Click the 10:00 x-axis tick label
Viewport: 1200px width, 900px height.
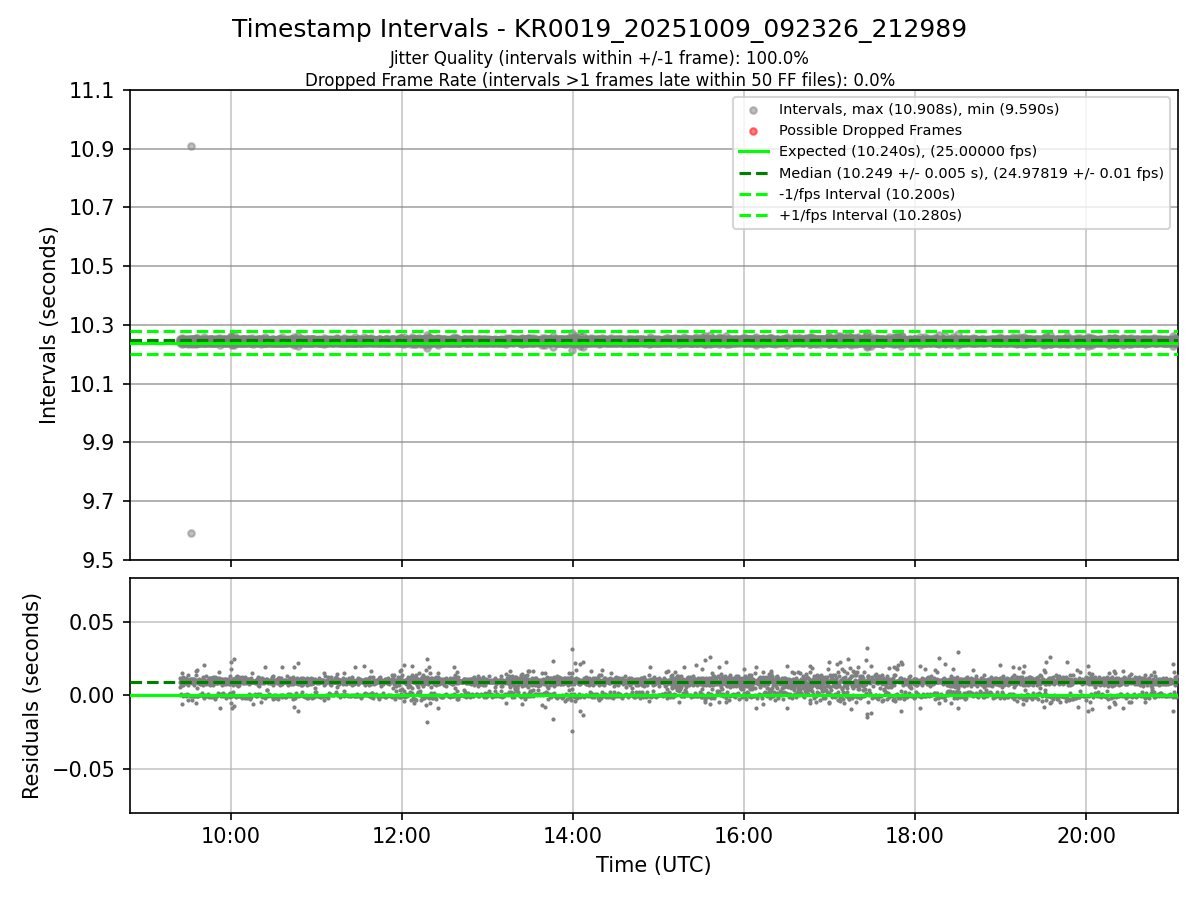231,835
